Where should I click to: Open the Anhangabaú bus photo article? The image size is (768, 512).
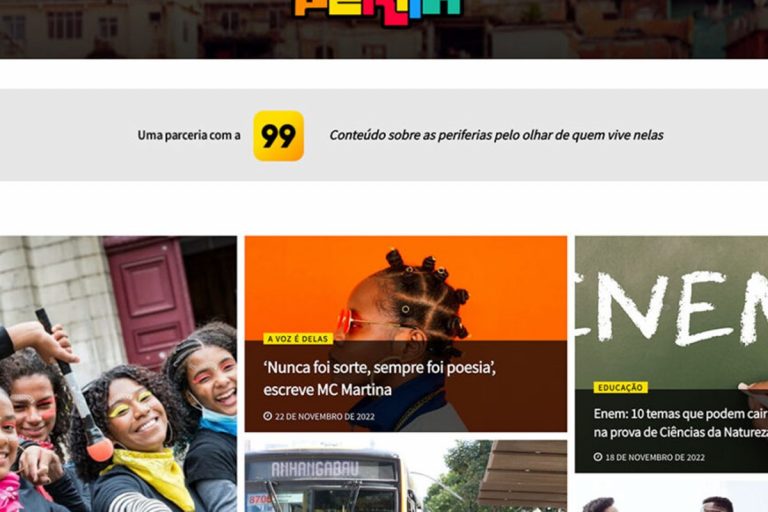[x=406, y=476]
